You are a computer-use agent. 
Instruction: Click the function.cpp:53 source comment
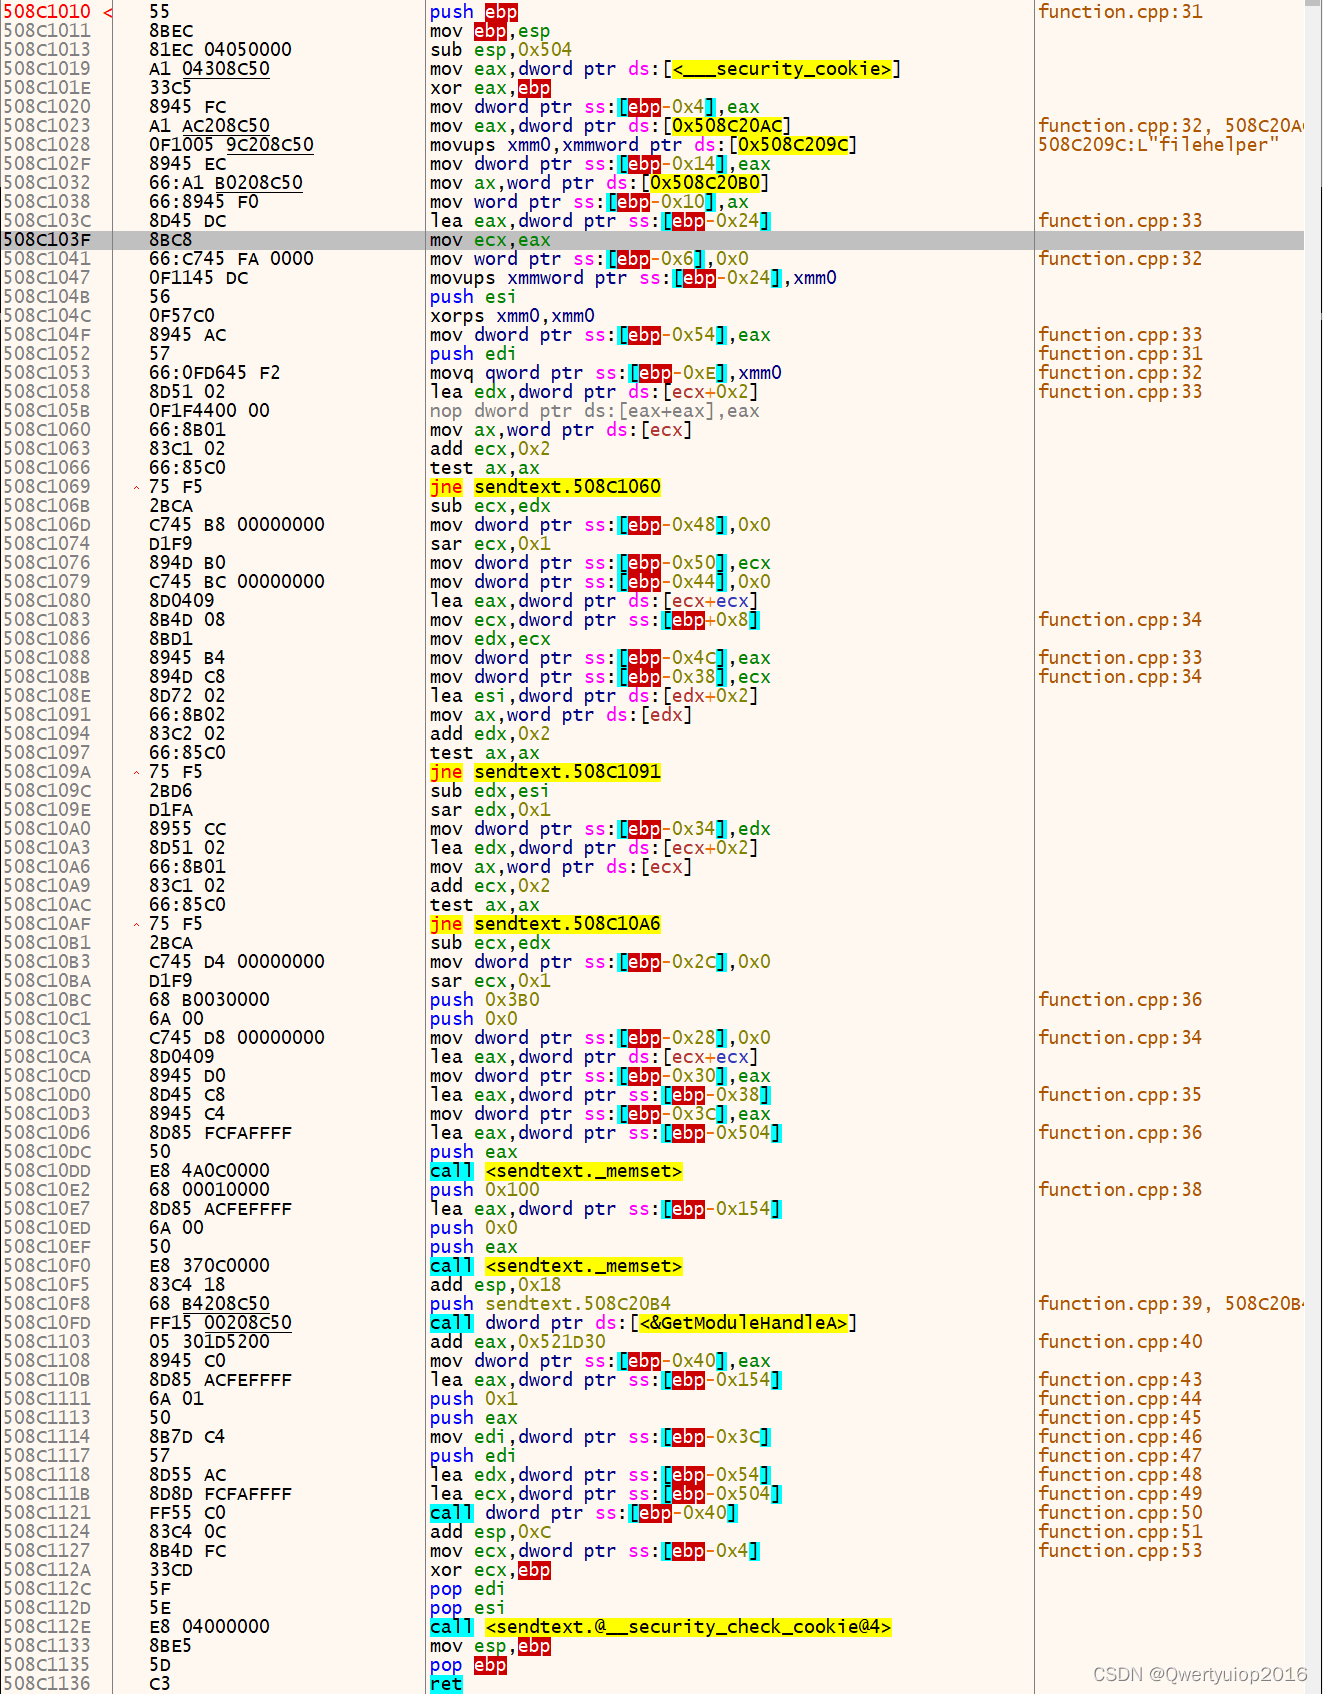(1120, 1551)
